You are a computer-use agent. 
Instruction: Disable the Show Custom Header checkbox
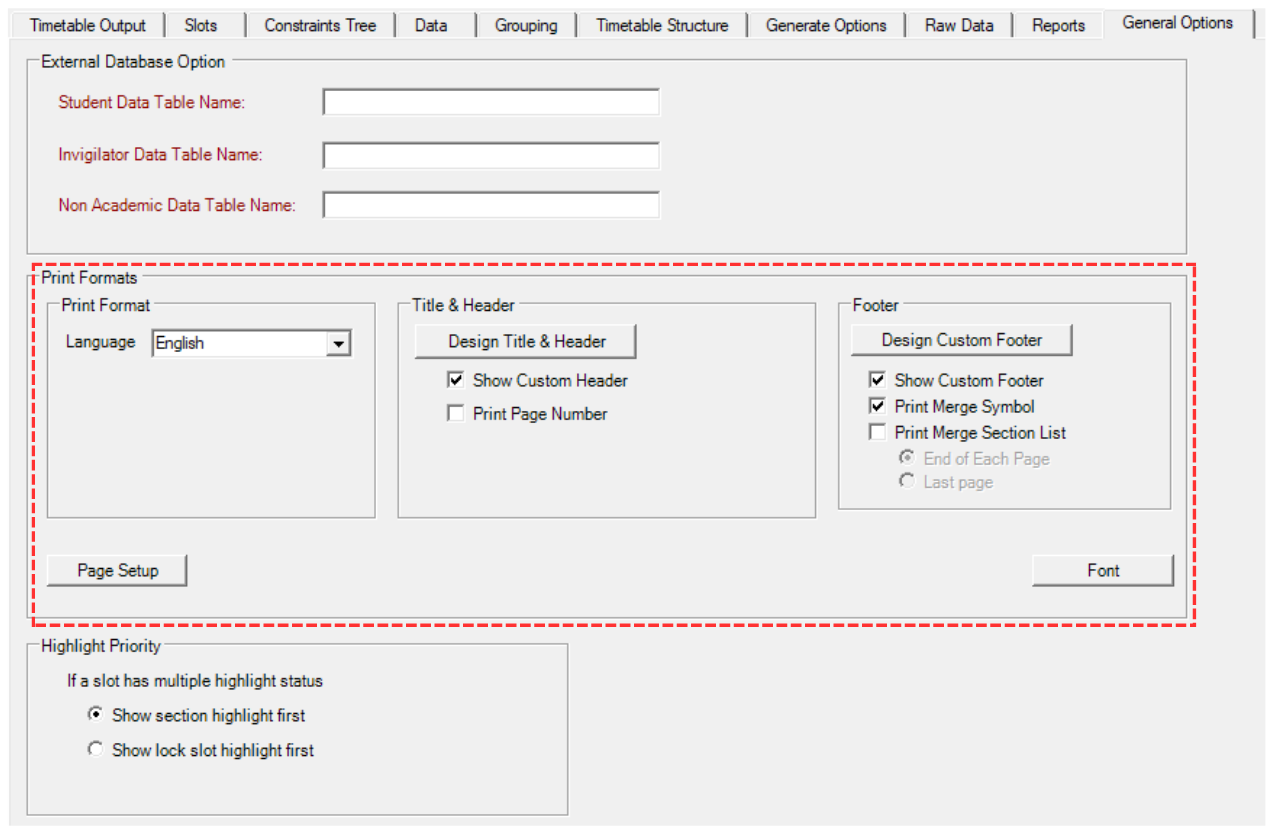coord(456,381)
